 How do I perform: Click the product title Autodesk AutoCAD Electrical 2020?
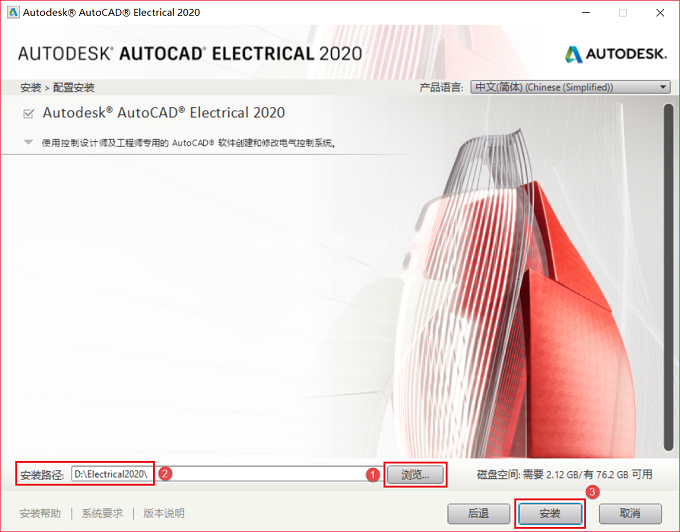pos(163,113)
